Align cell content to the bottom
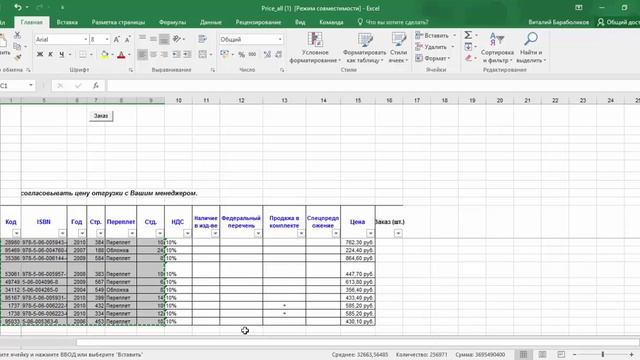The width and height of the screenshot is (640, 360). coord(164,39)
